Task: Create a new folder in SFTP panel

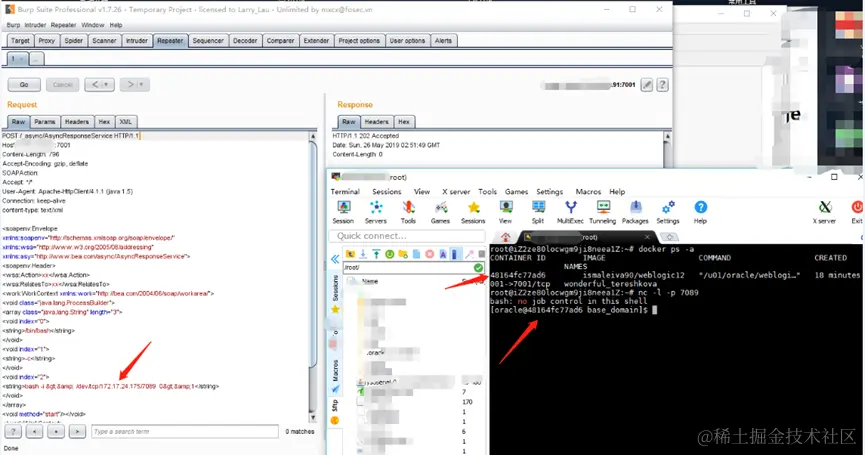Action: [x=403, y=254]
